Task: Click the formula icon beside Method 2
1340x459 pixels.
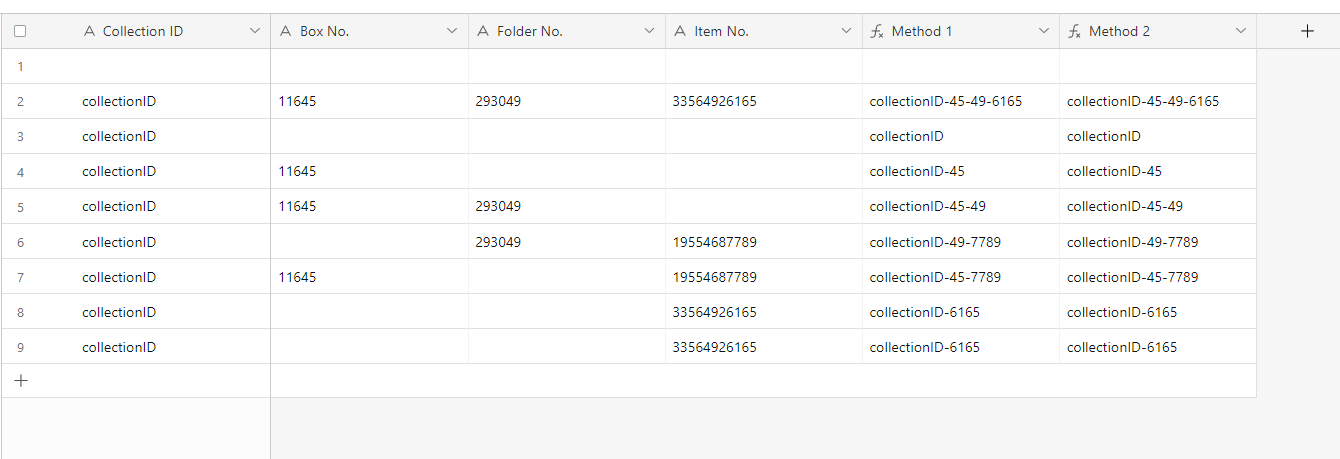Action: 1074,31
